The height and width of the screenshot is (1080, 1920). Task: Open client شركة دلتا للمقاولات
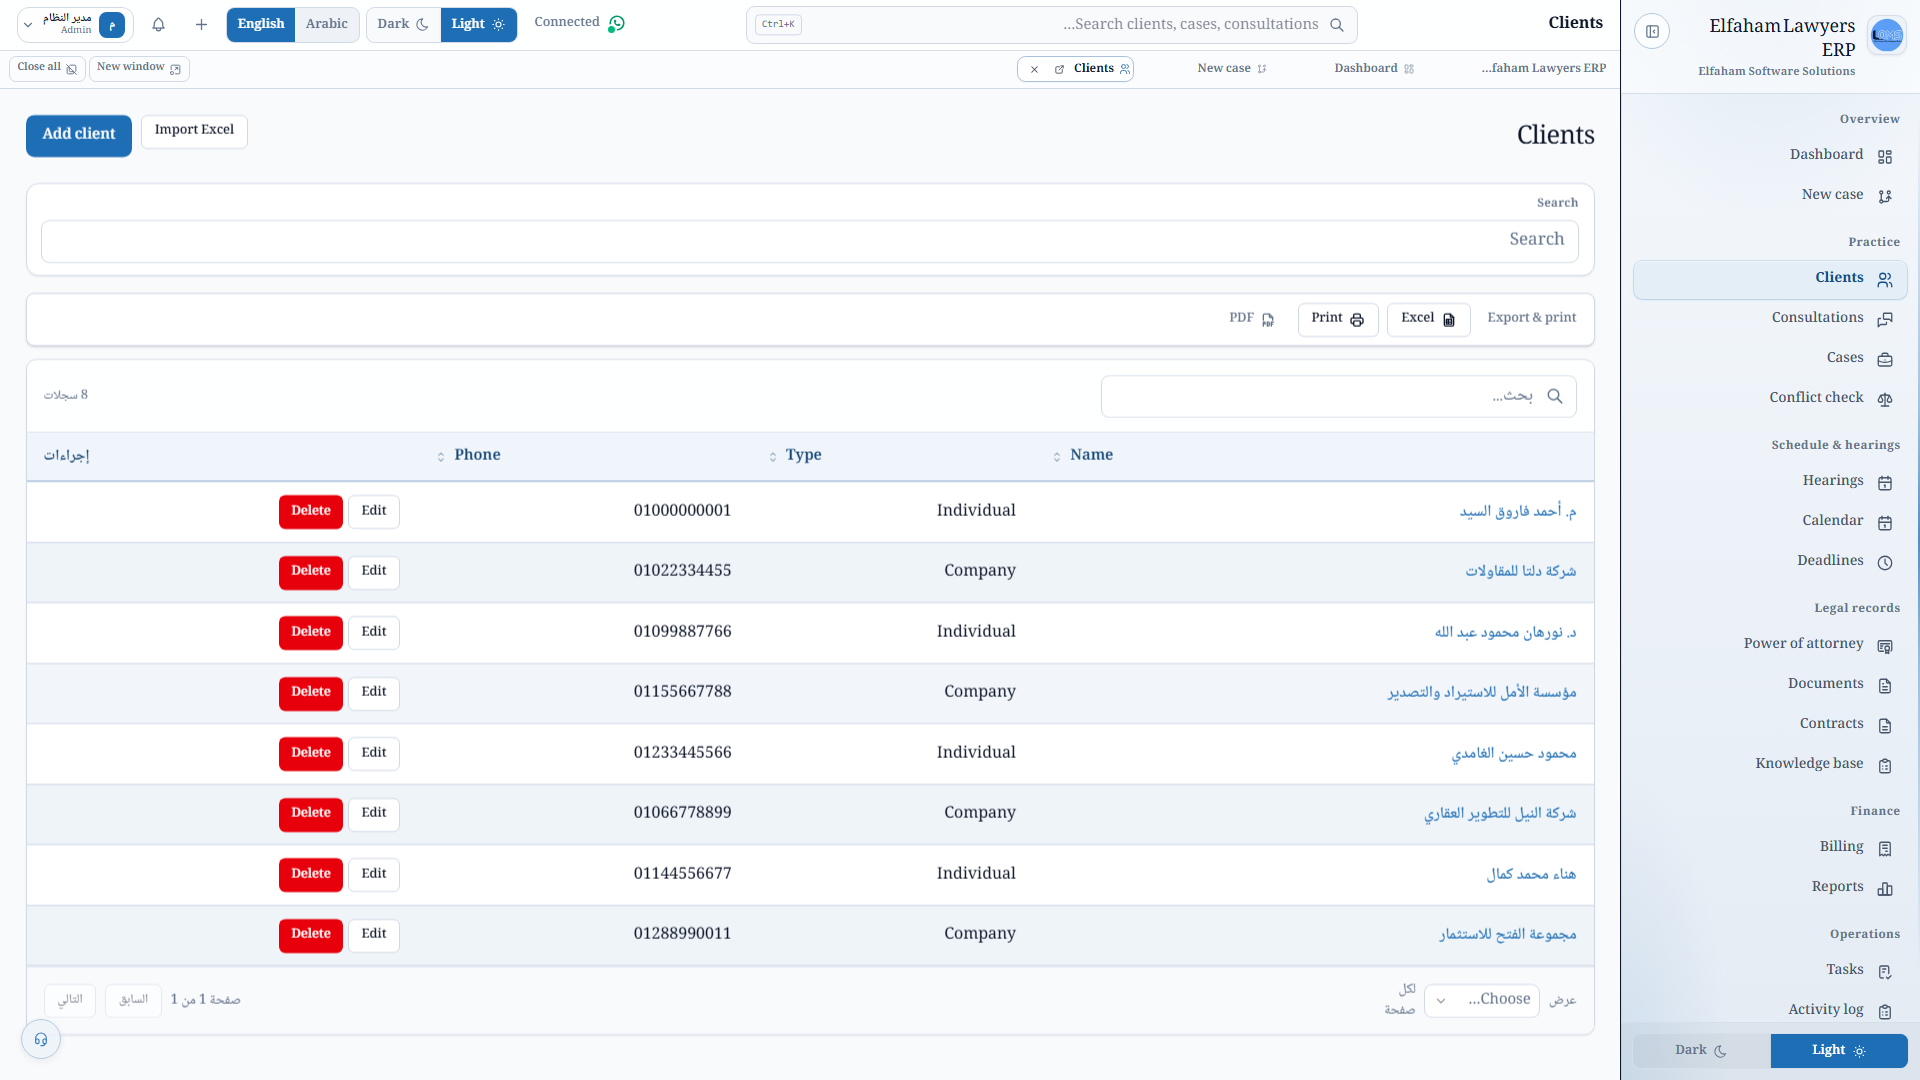coord(1521,572)
